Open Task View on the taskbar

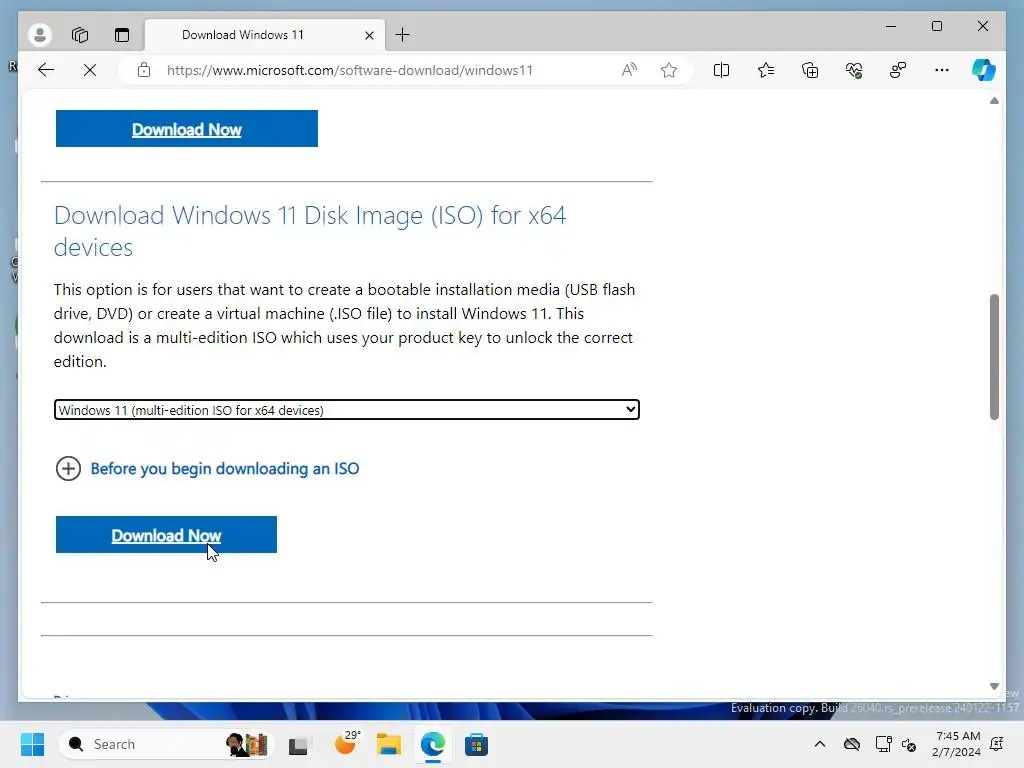[x=298, y=744]
